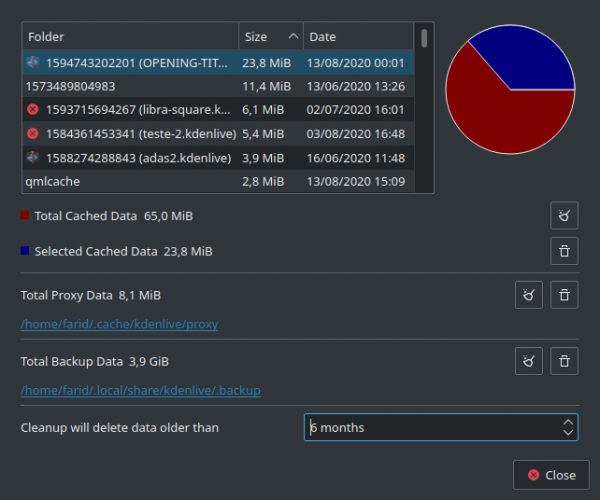600x500 pixels.
Task: Click cleanup icon for Total Backup Data
Action: 528,361
